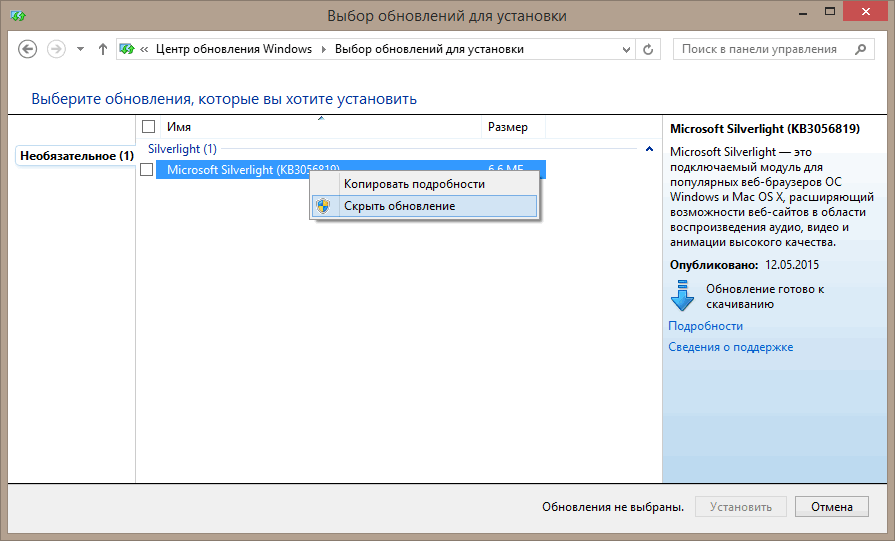Open the Подробности link
The width and height of the screenshot is (895, 541).
(x=705, y=326)
